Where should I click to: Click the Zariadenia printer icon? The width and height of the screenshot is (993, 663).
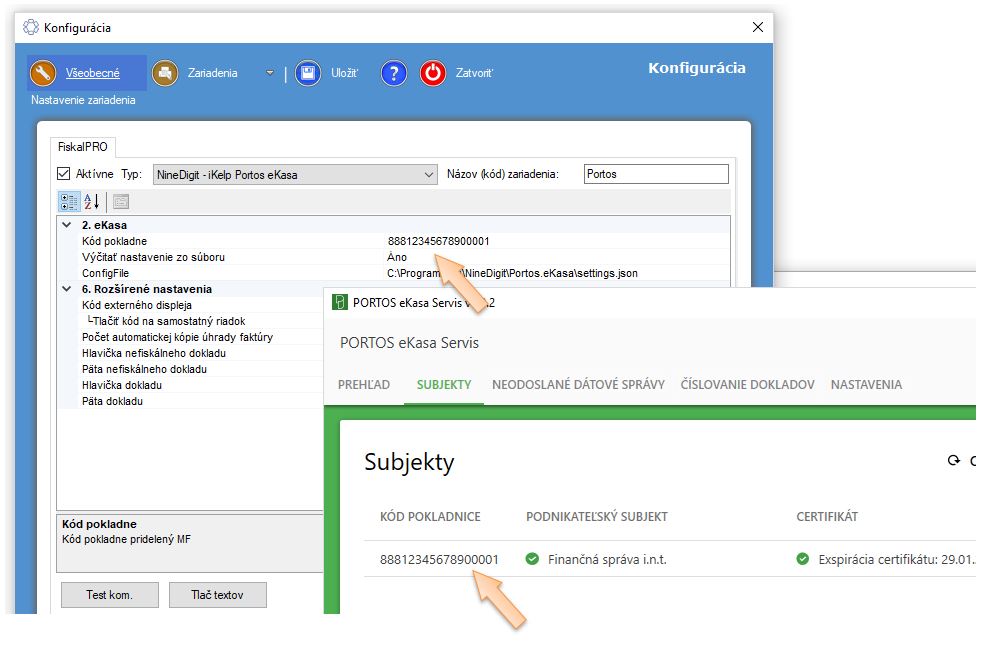pyautogui.click(x=164, y=73)
